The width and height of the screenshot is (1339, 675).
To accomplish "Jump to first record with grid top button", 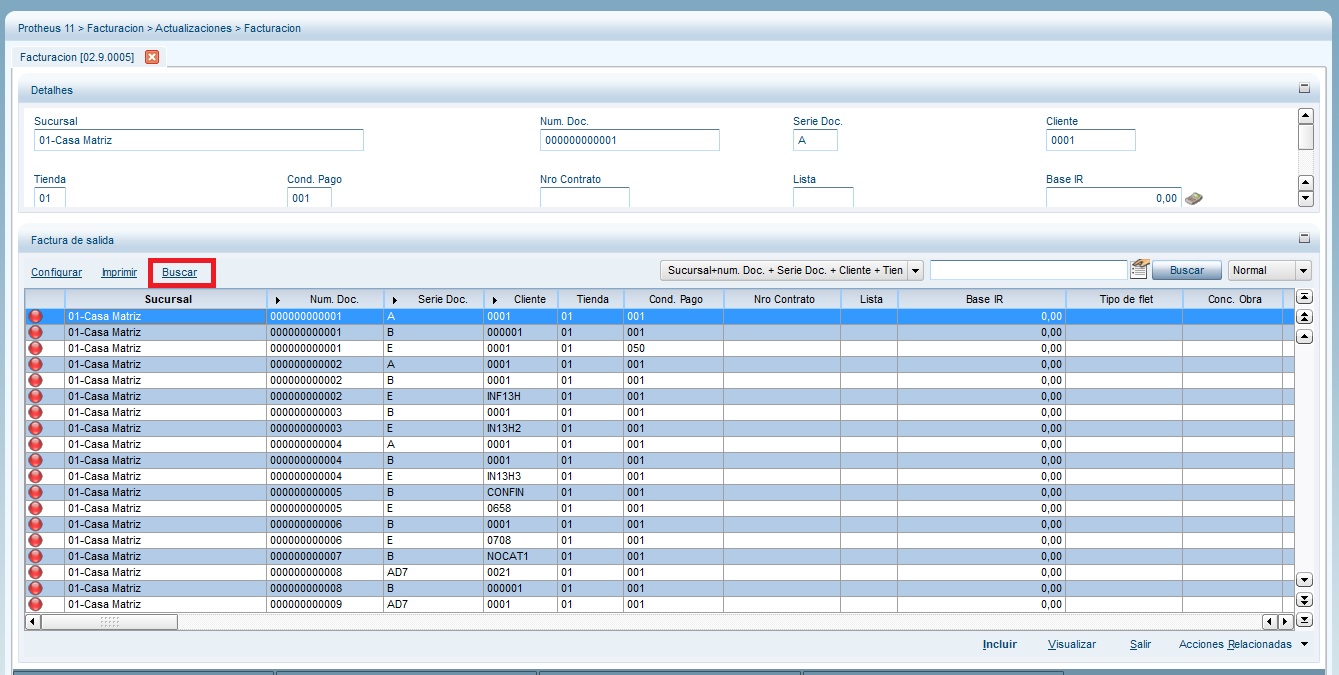I will click(x=1304, y=297).
